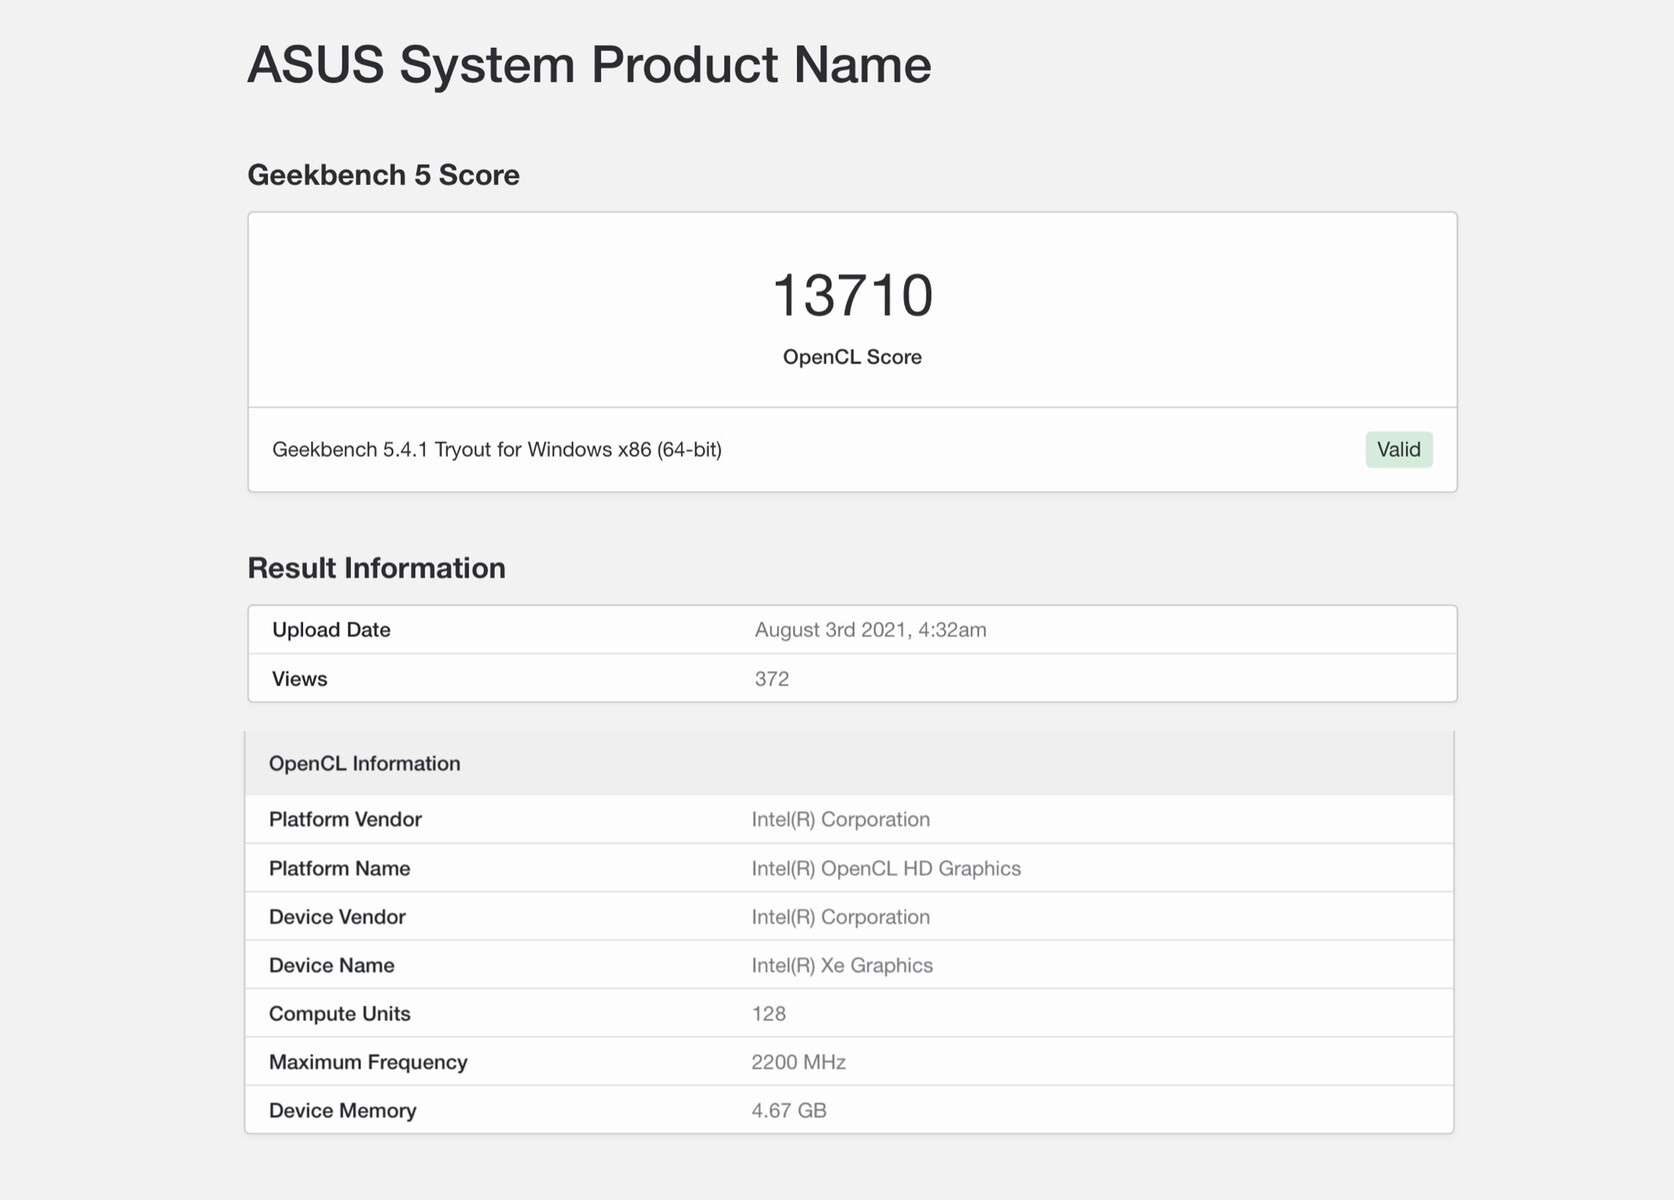Select the 4.67 GB memory value
Image resolution: width=1674 pixels, height=1200 pixels.
[789, 1111]
